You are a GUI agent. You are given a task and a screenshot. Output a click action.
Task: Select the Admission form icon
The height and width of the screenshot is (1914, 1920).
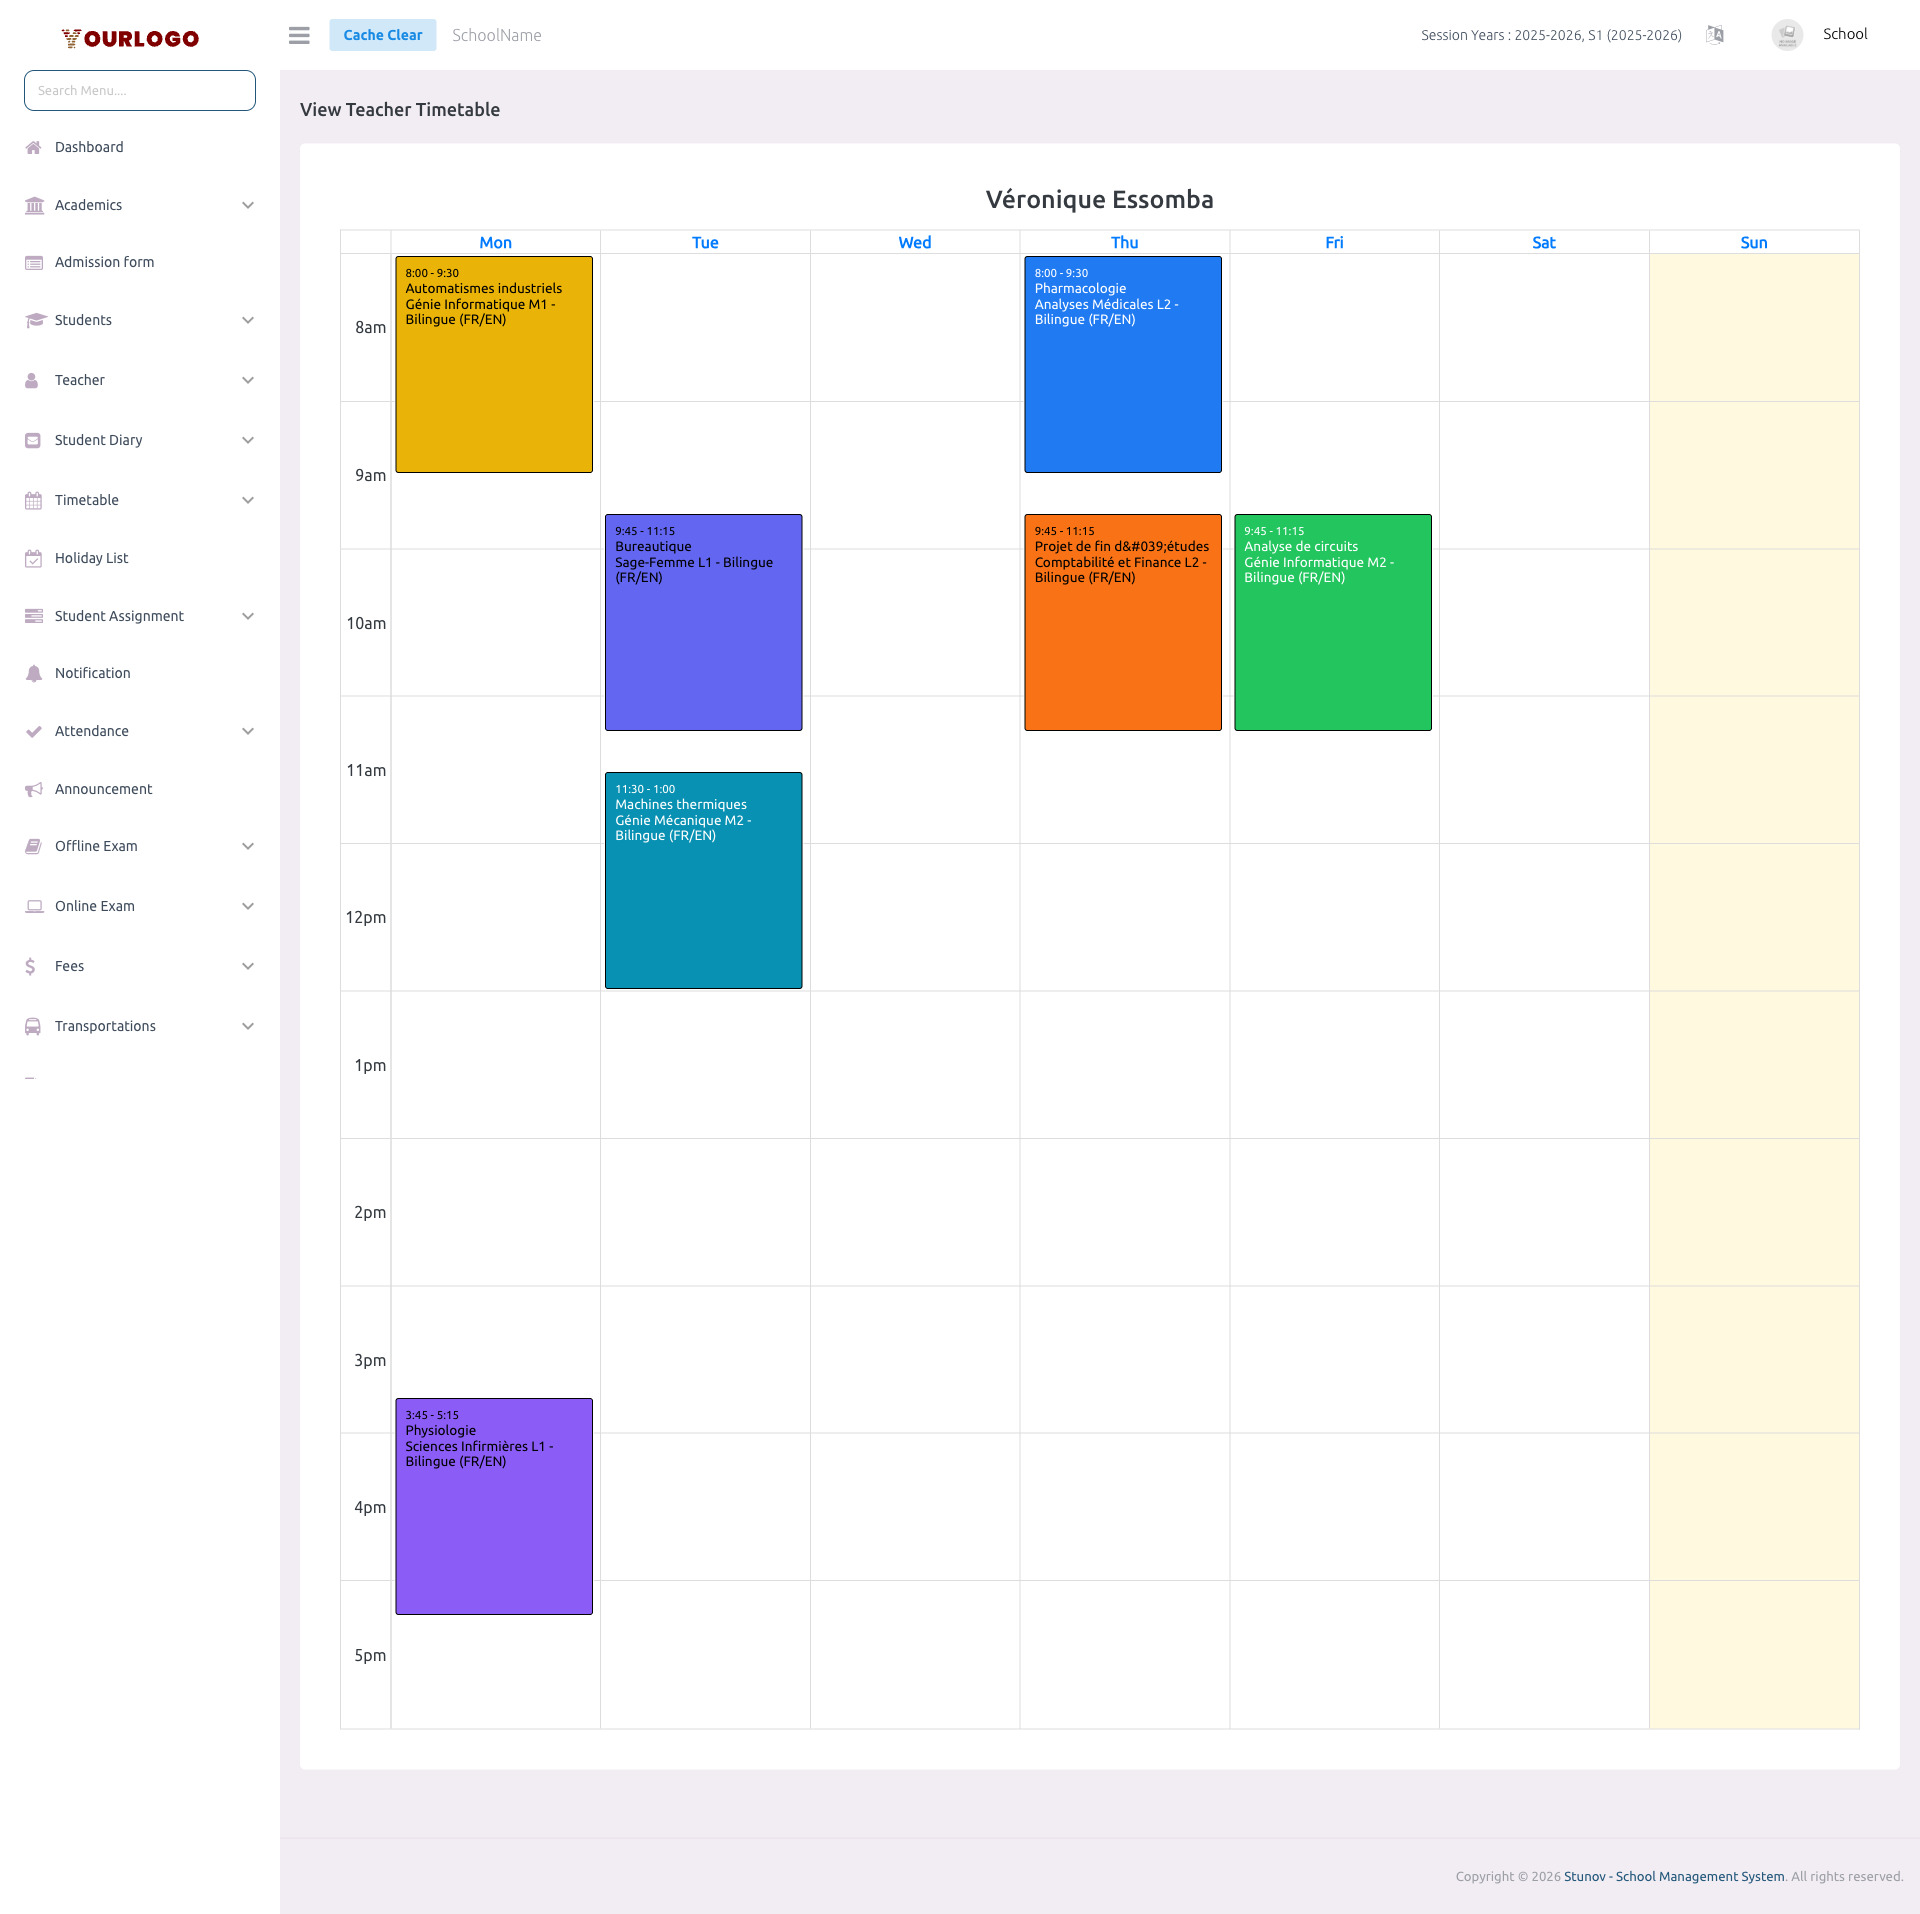point(33,262)
